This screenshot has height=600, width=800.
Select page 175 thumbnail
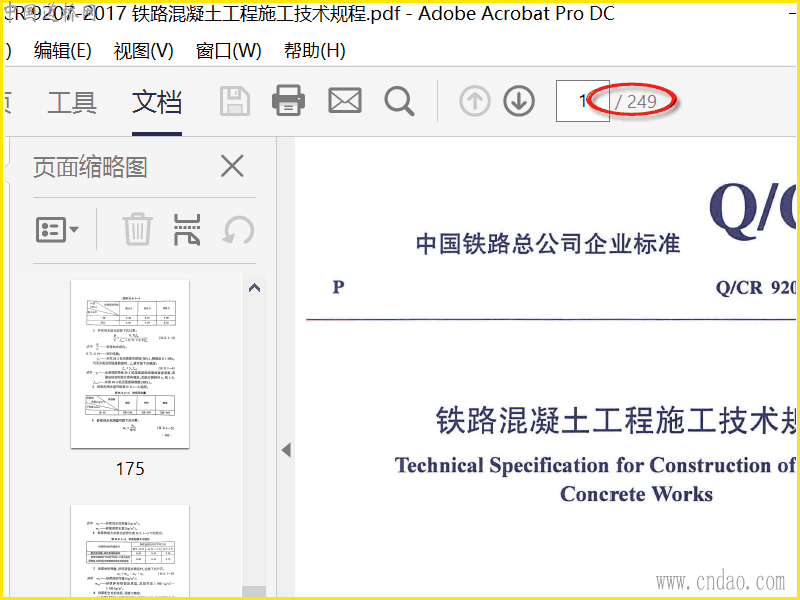click(130, 364)
